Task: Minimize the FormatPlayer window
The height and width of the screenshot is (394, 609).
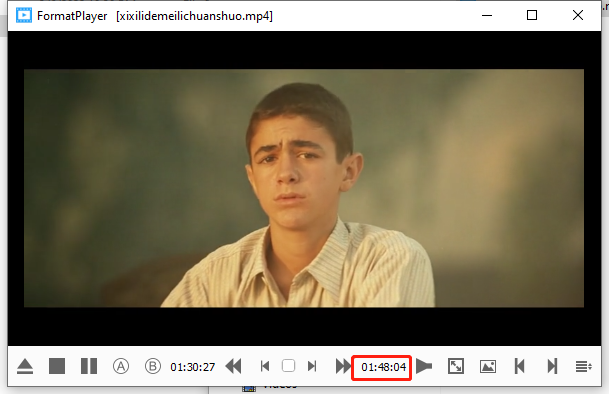Action: pos(487,16)
